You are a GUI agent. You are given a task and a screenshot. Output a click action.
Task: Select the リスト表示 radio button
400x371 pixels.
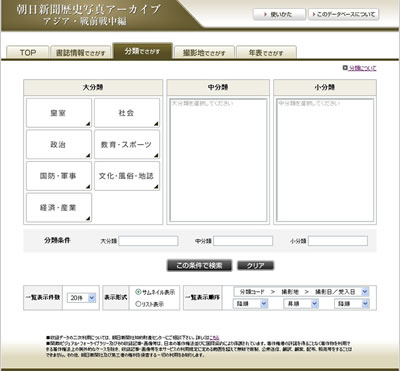[138, 304]
